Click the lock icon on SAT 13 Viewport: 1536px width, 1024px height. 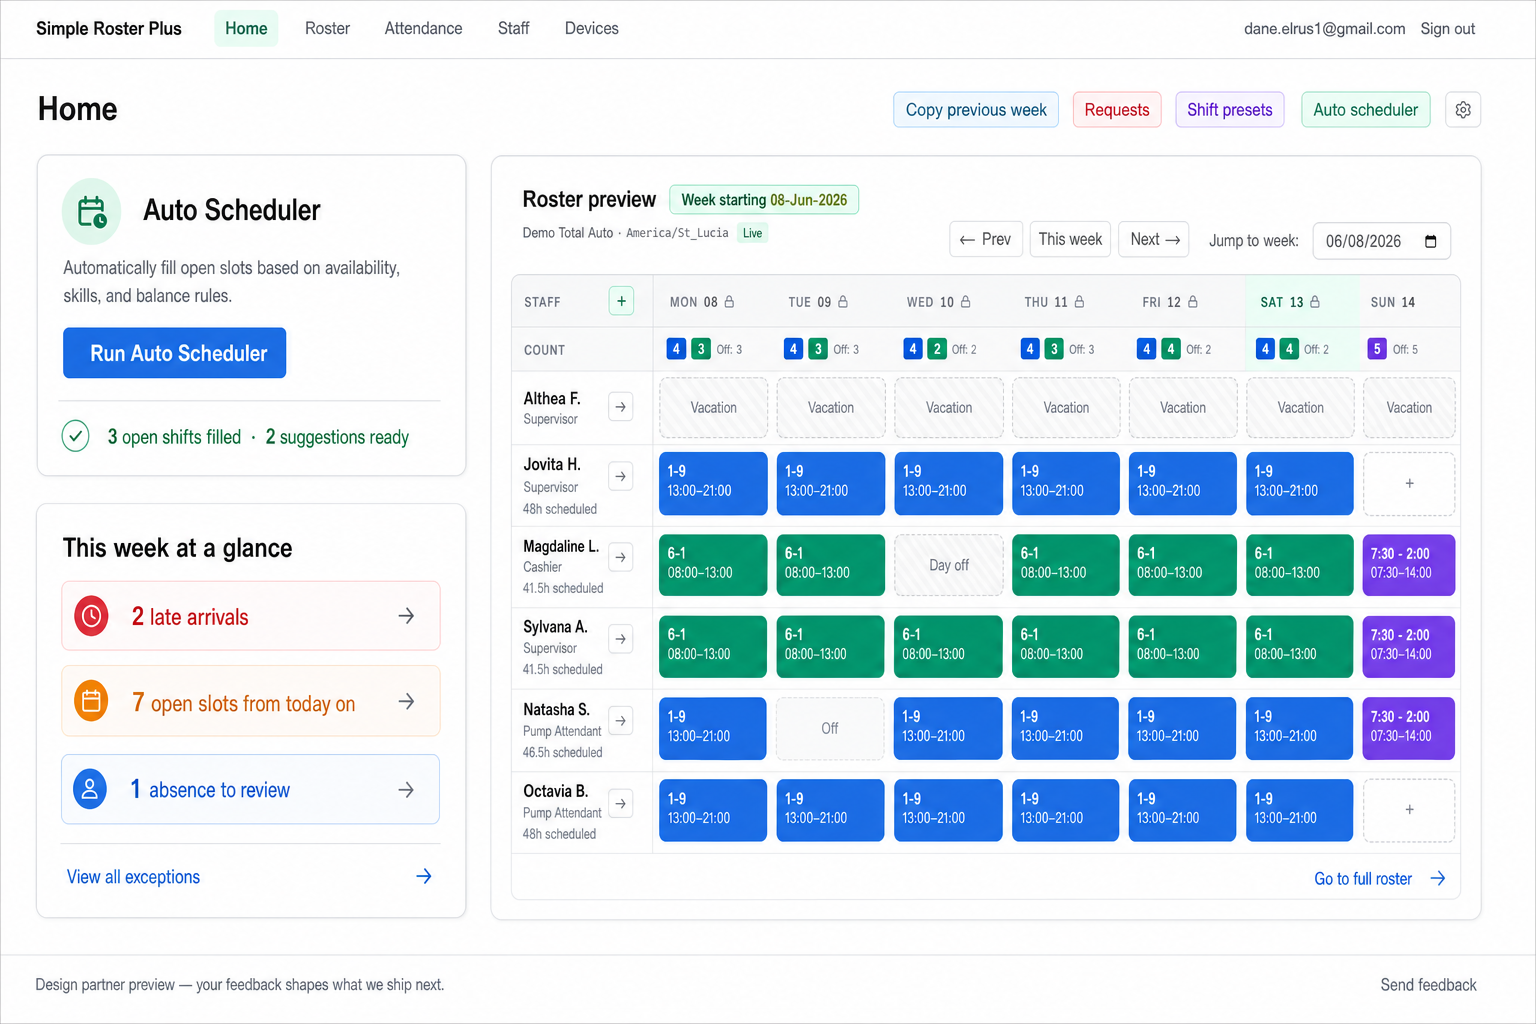click(1315, 302)
